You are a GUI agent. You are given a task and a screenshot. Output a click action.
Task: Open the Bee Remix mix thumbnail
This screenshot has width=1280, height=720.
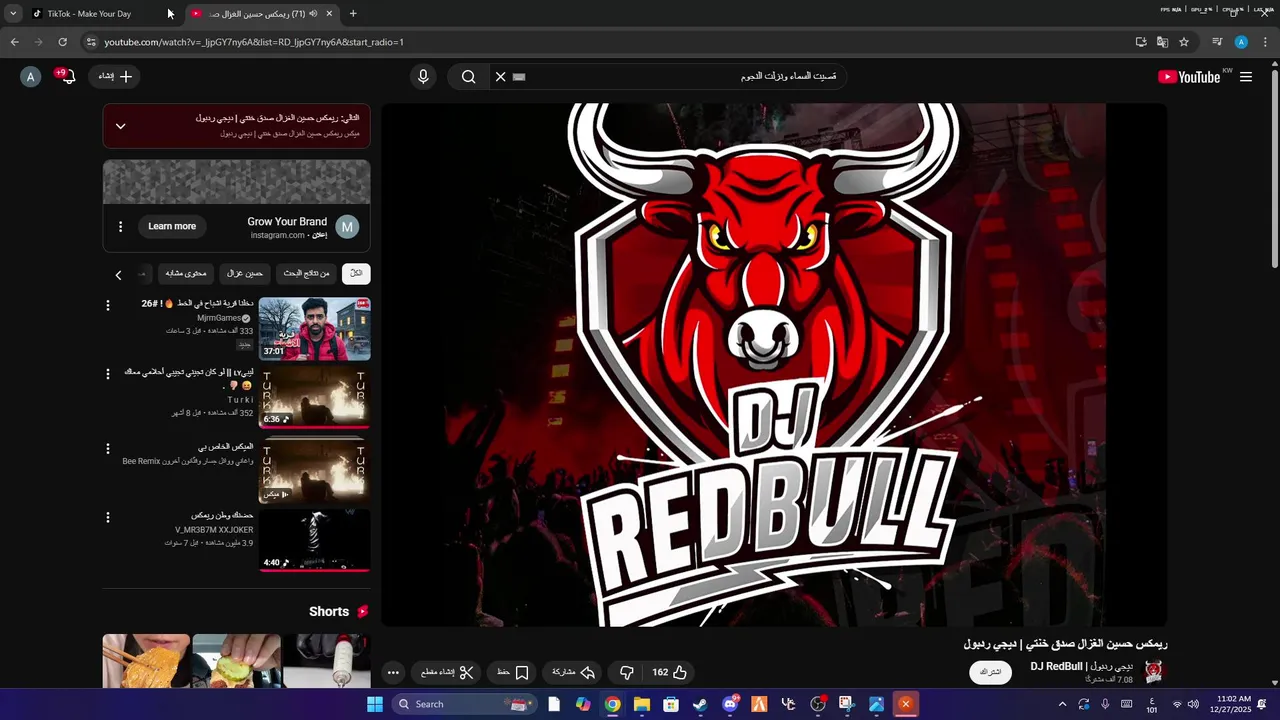pos(314,472)
